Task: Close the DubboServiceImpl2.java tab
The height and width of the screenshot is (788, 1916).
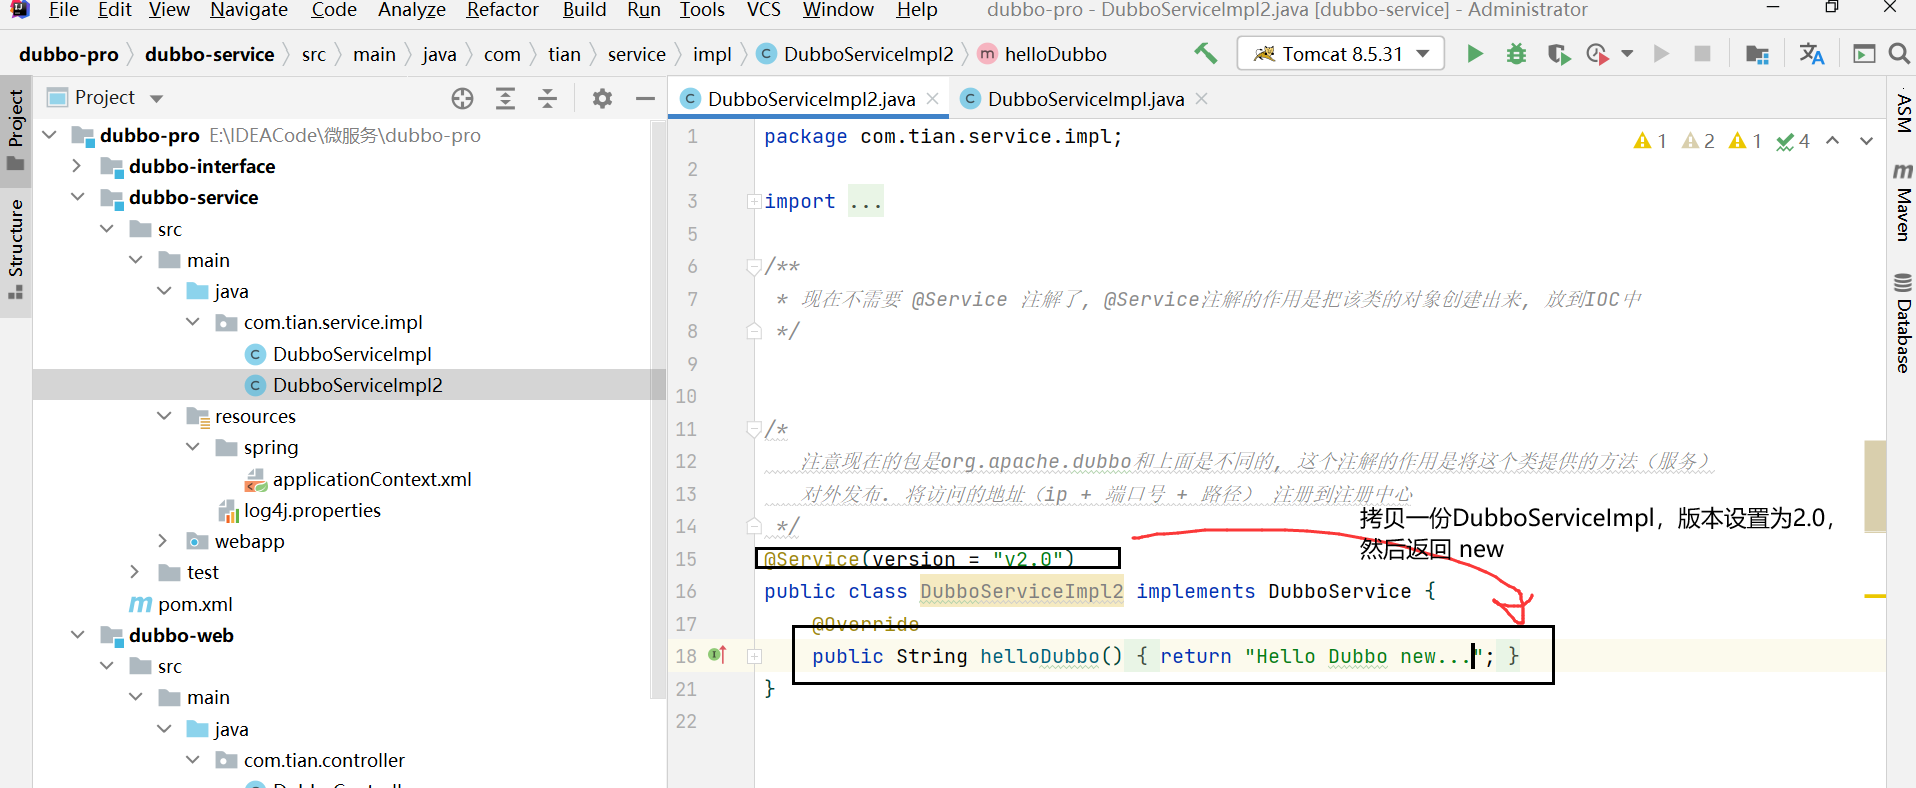Action: (932, 98)
